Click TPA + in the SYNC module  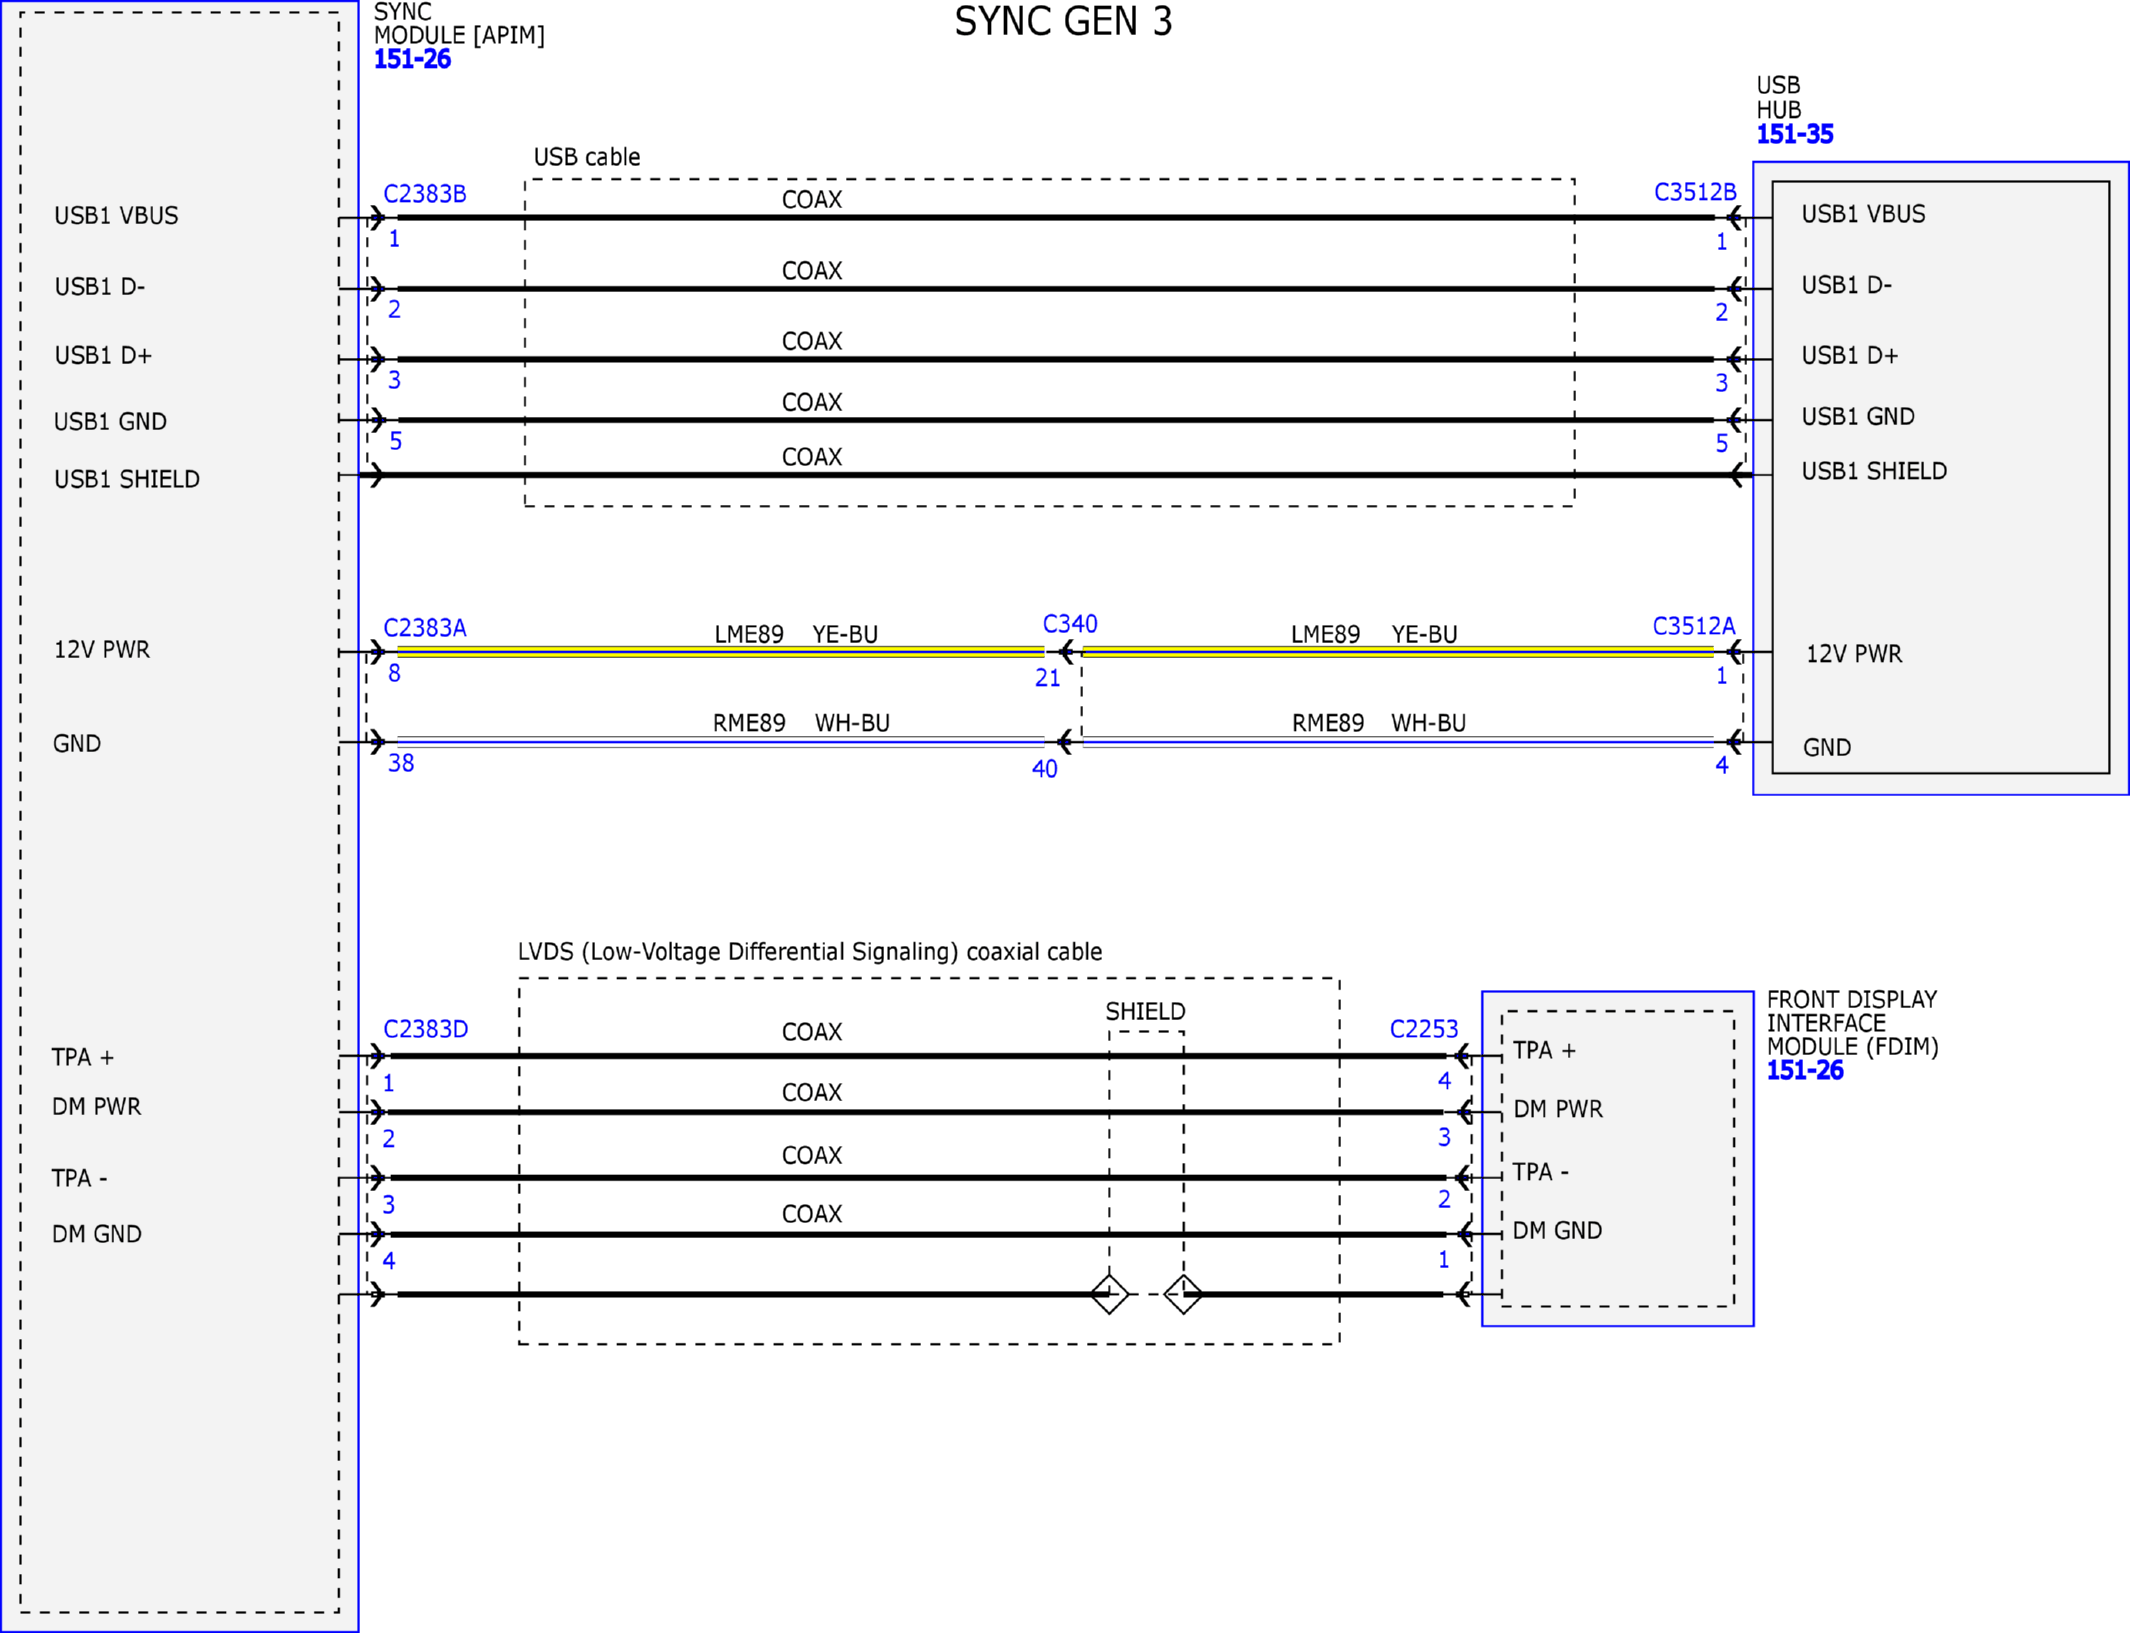(83, 1058)
